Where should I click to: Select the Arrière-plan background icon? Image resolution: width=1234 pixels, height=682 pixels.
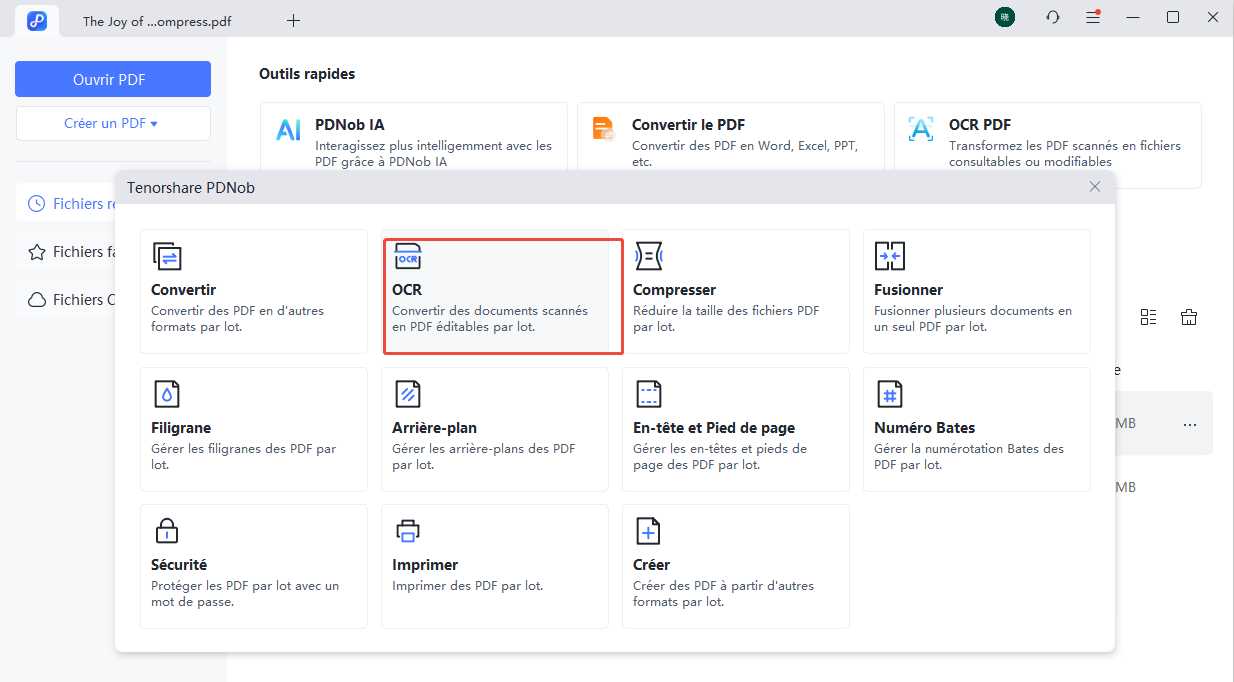click(408, 394)
